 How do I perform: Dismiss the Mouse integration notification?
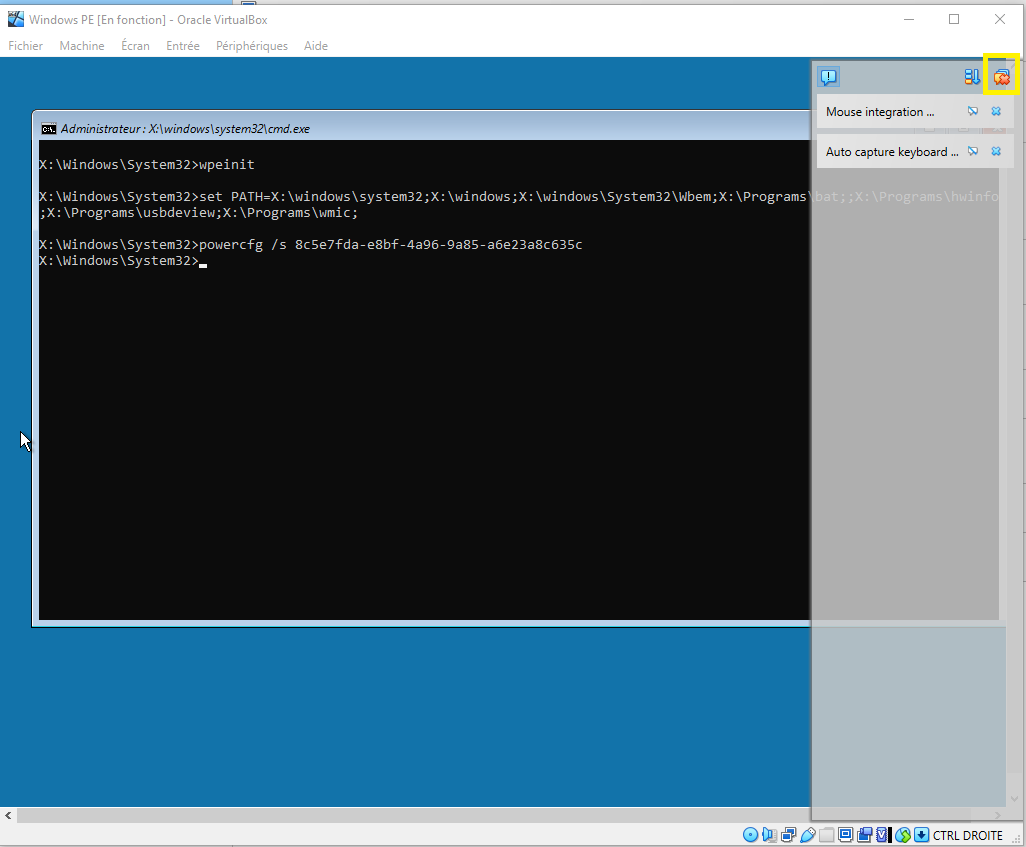click(x=996, y=112)
